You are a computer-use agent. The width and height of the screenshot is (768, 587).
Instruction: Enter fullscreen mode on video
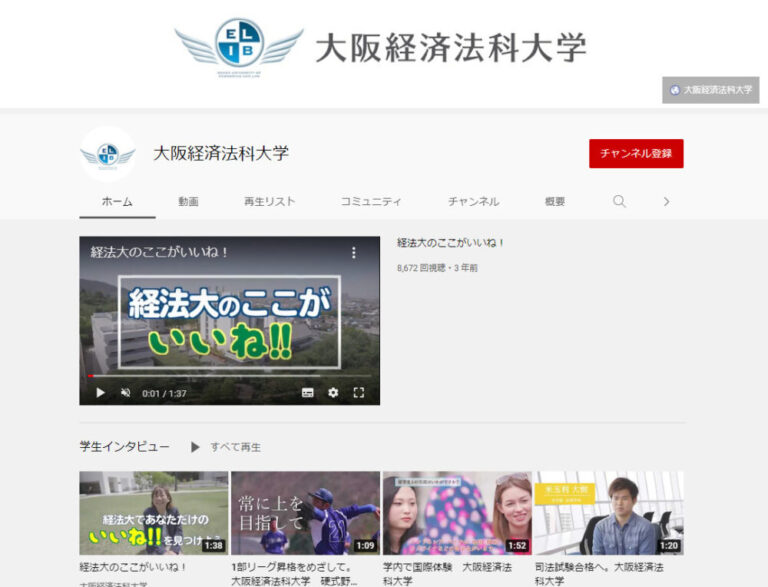(358, 393)
